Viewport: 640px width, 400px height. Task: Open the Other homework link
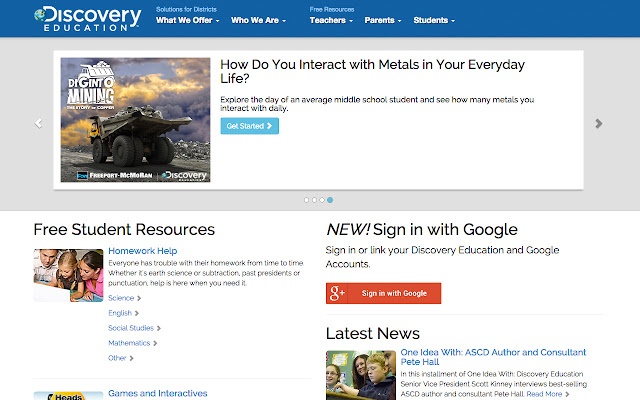(120, 358)
